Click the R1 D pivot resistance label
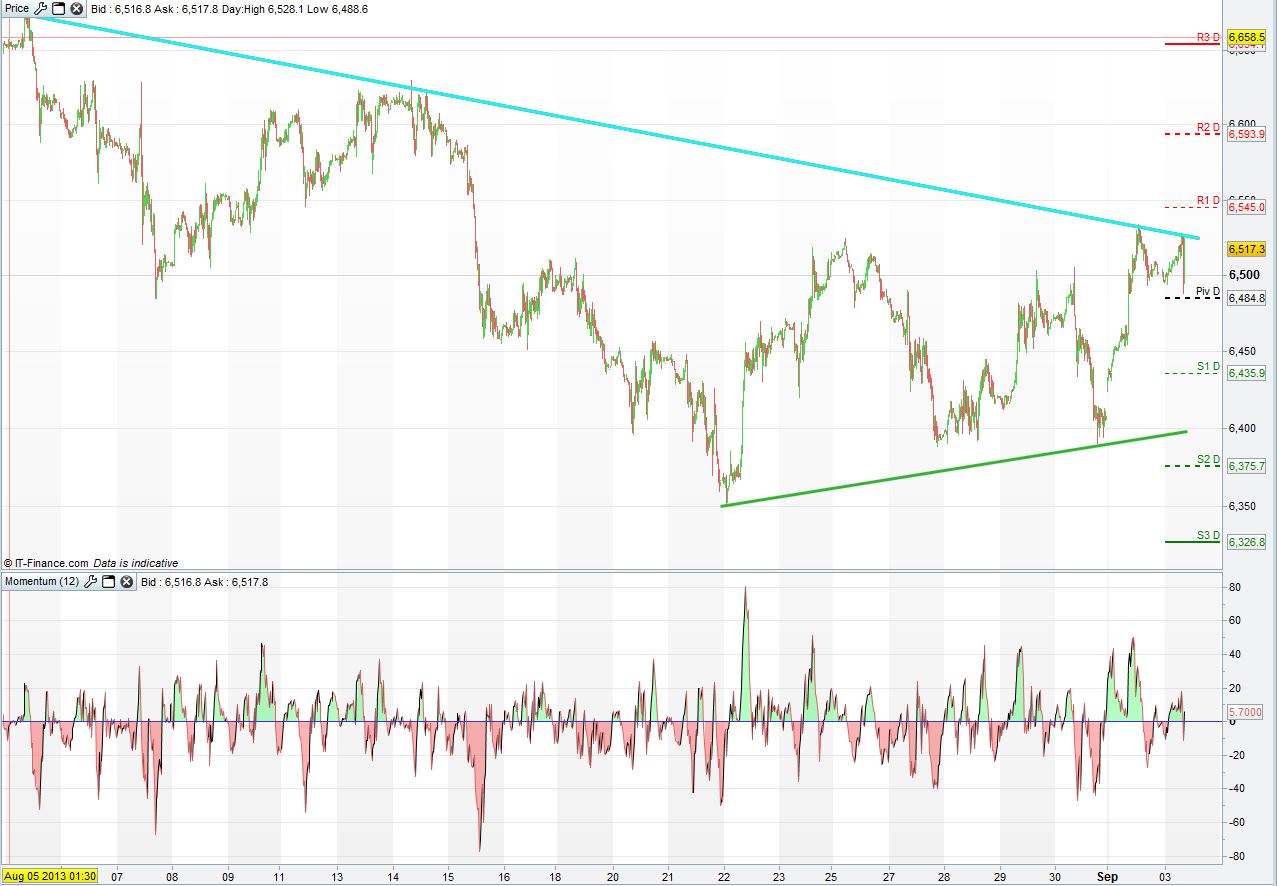Image resolution: width=1277 pixels, height=886 pixels. [1208, 201]
